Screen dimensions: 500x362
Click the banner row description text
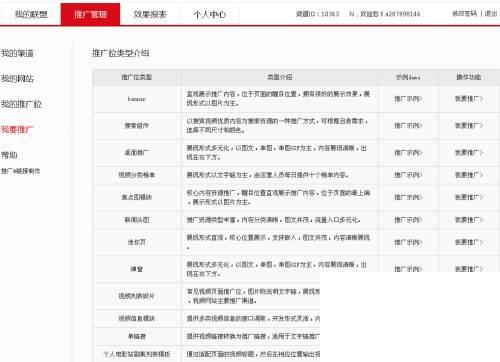tap(278, 99)
